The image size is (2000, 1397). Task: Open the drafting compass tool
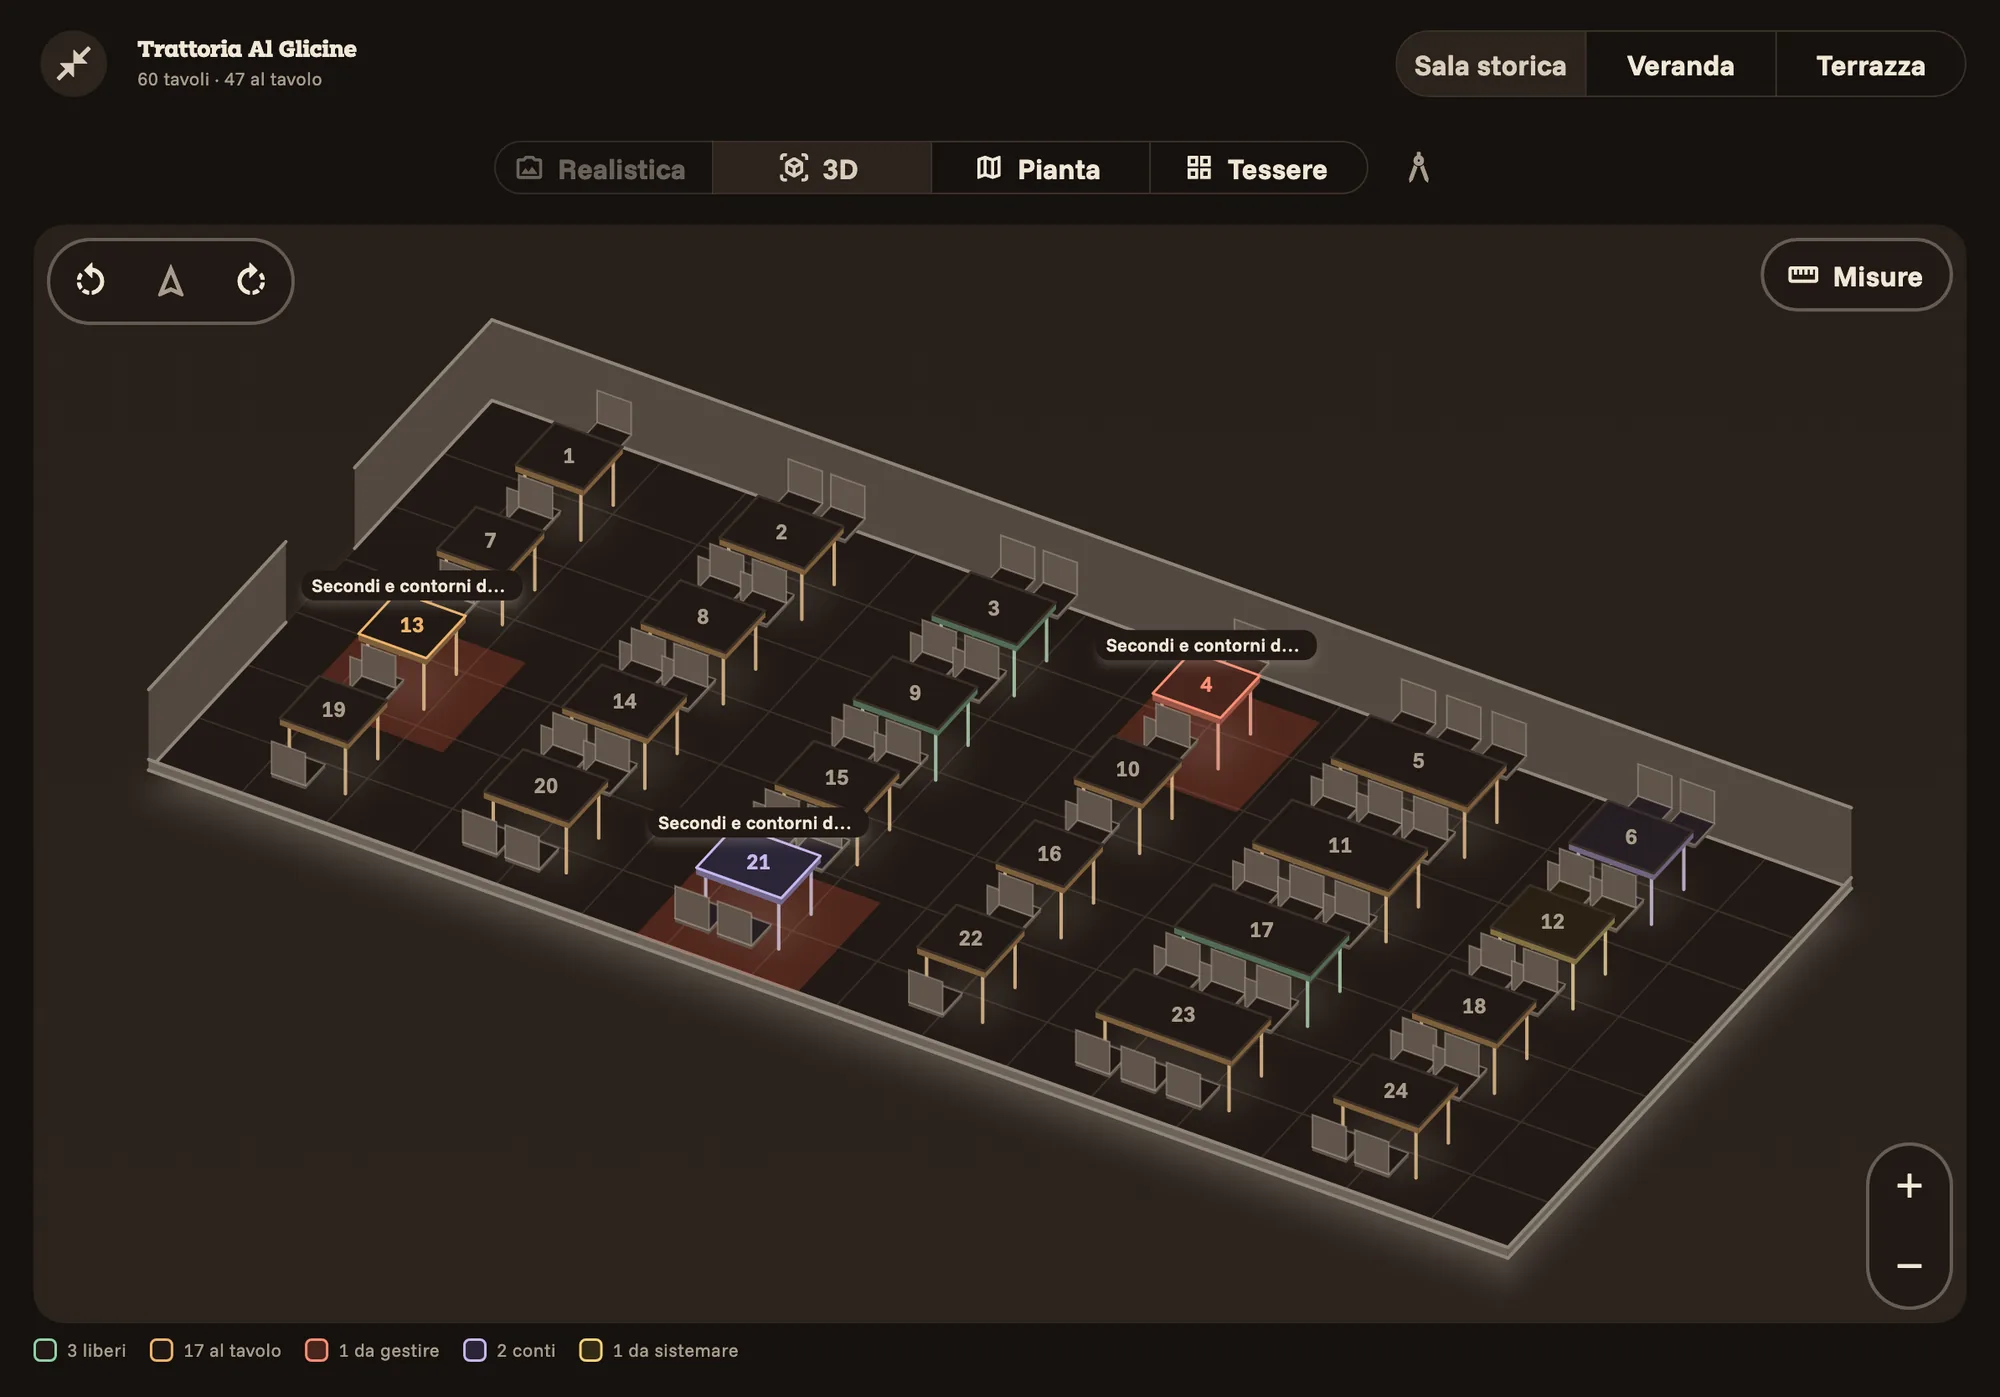click(x=1418, y=167)
